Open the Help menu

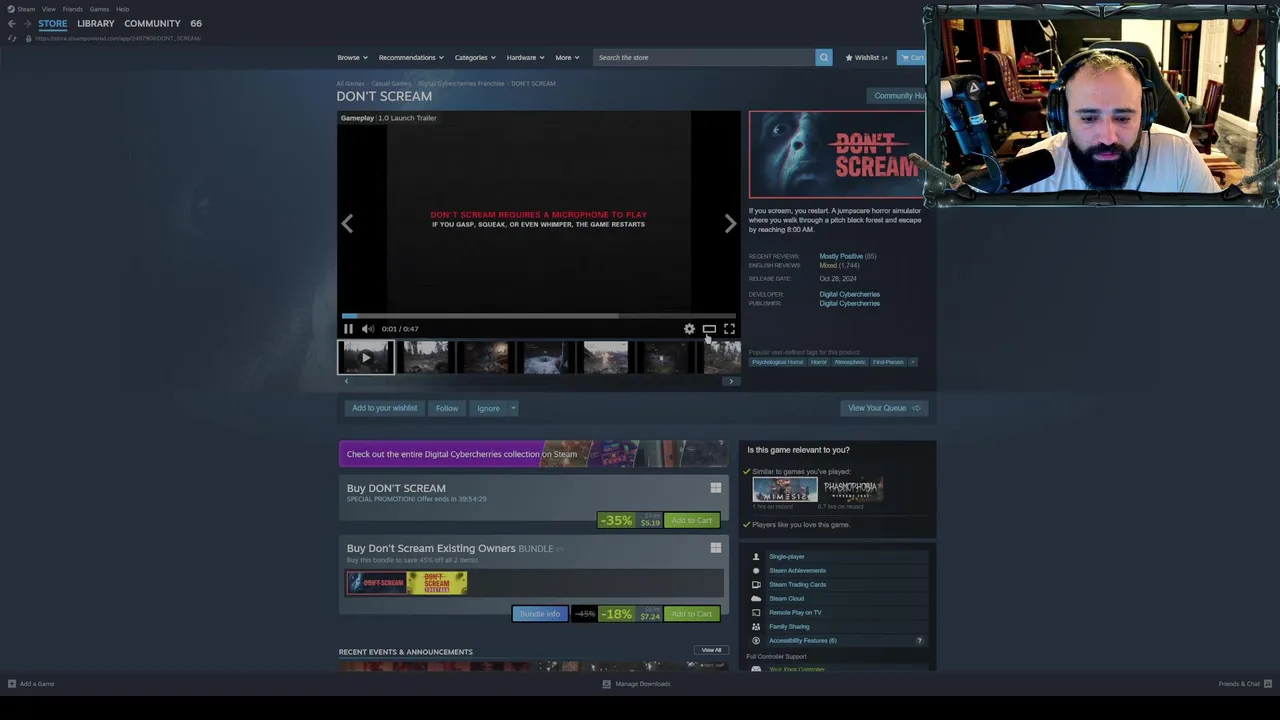122,9
